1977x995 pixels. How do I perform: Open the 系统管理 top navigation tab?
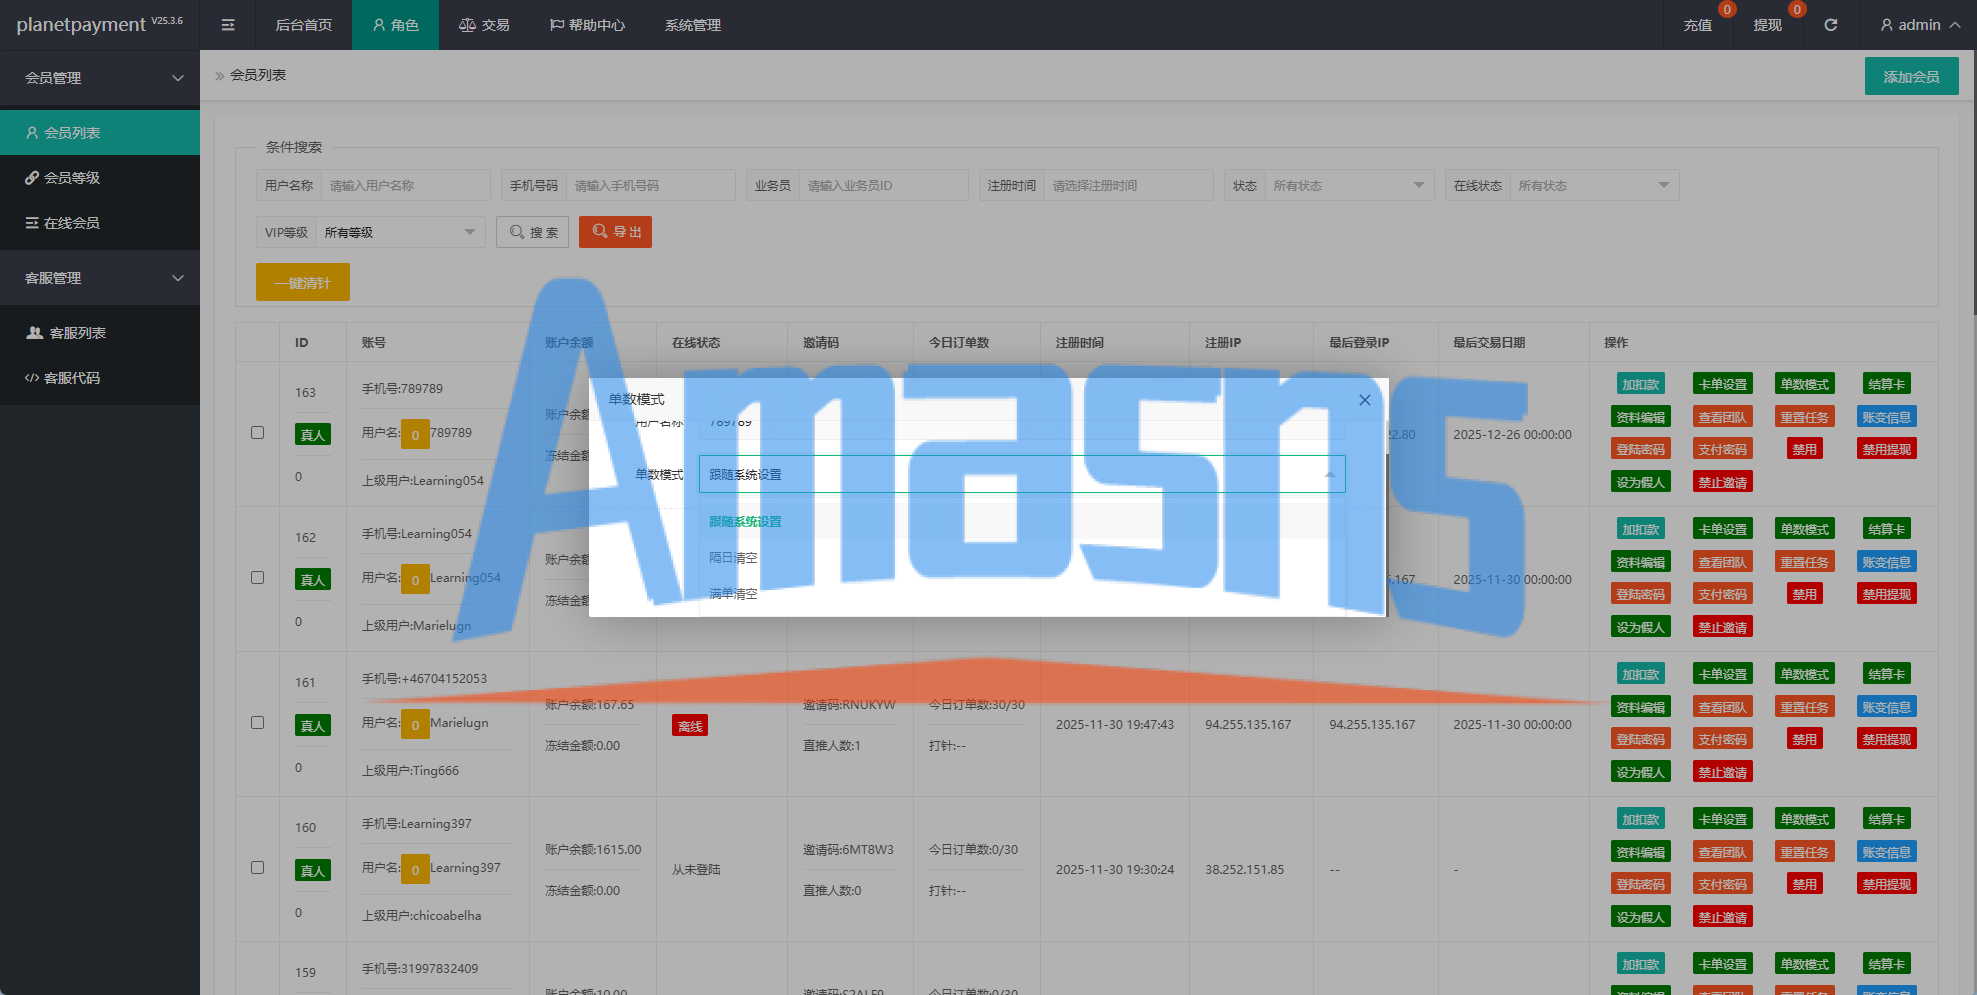(693, 25)
